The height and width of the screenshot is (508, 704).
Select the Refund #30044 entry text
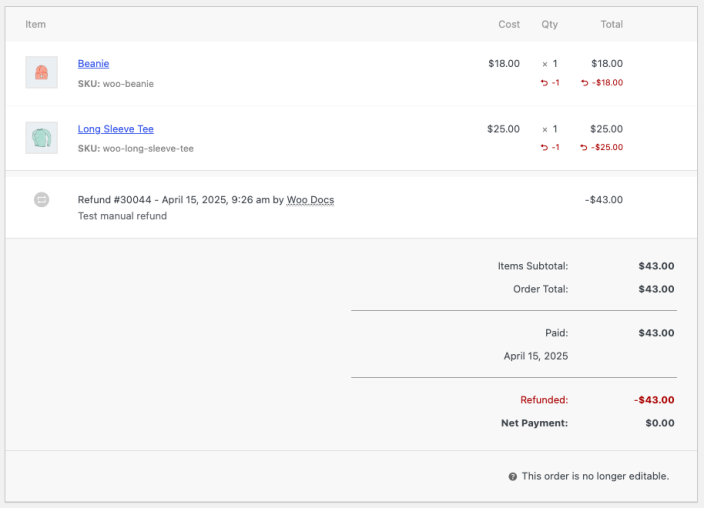tap(175, 200)
